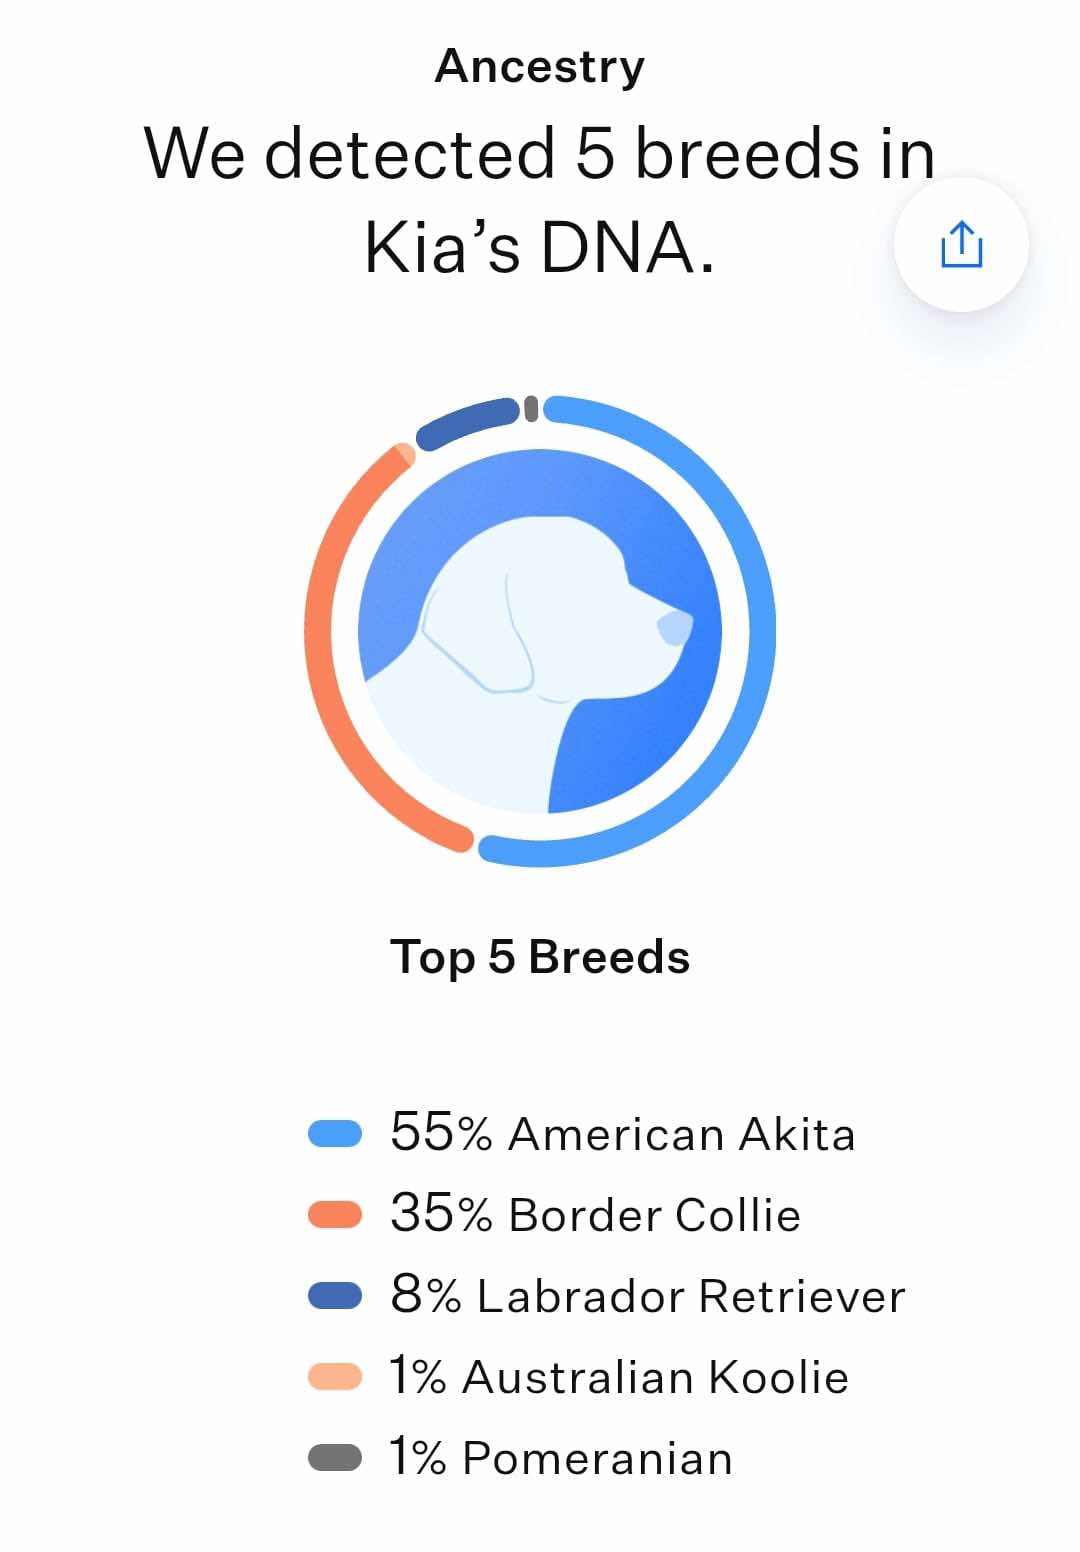1080x1552 pixels.
Task: Click the Ancestry section title
Action: click(540, 67)
